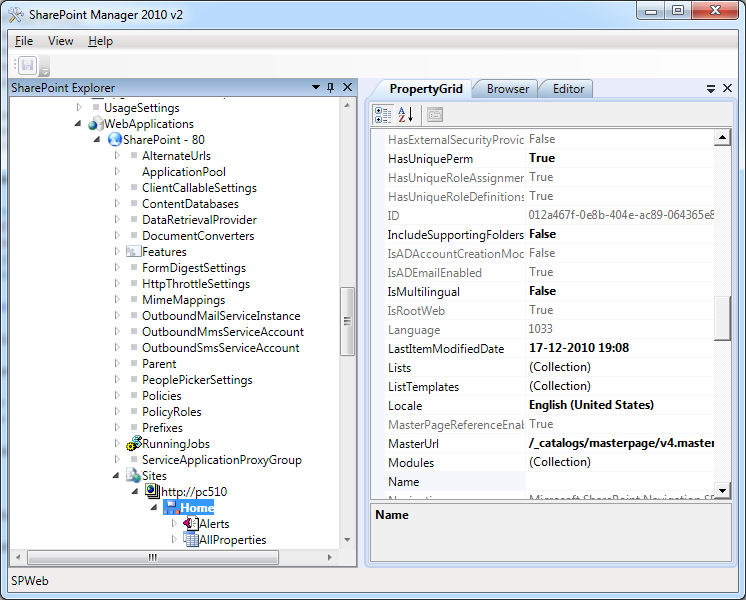Open the Help menu

tap(100, 41)
